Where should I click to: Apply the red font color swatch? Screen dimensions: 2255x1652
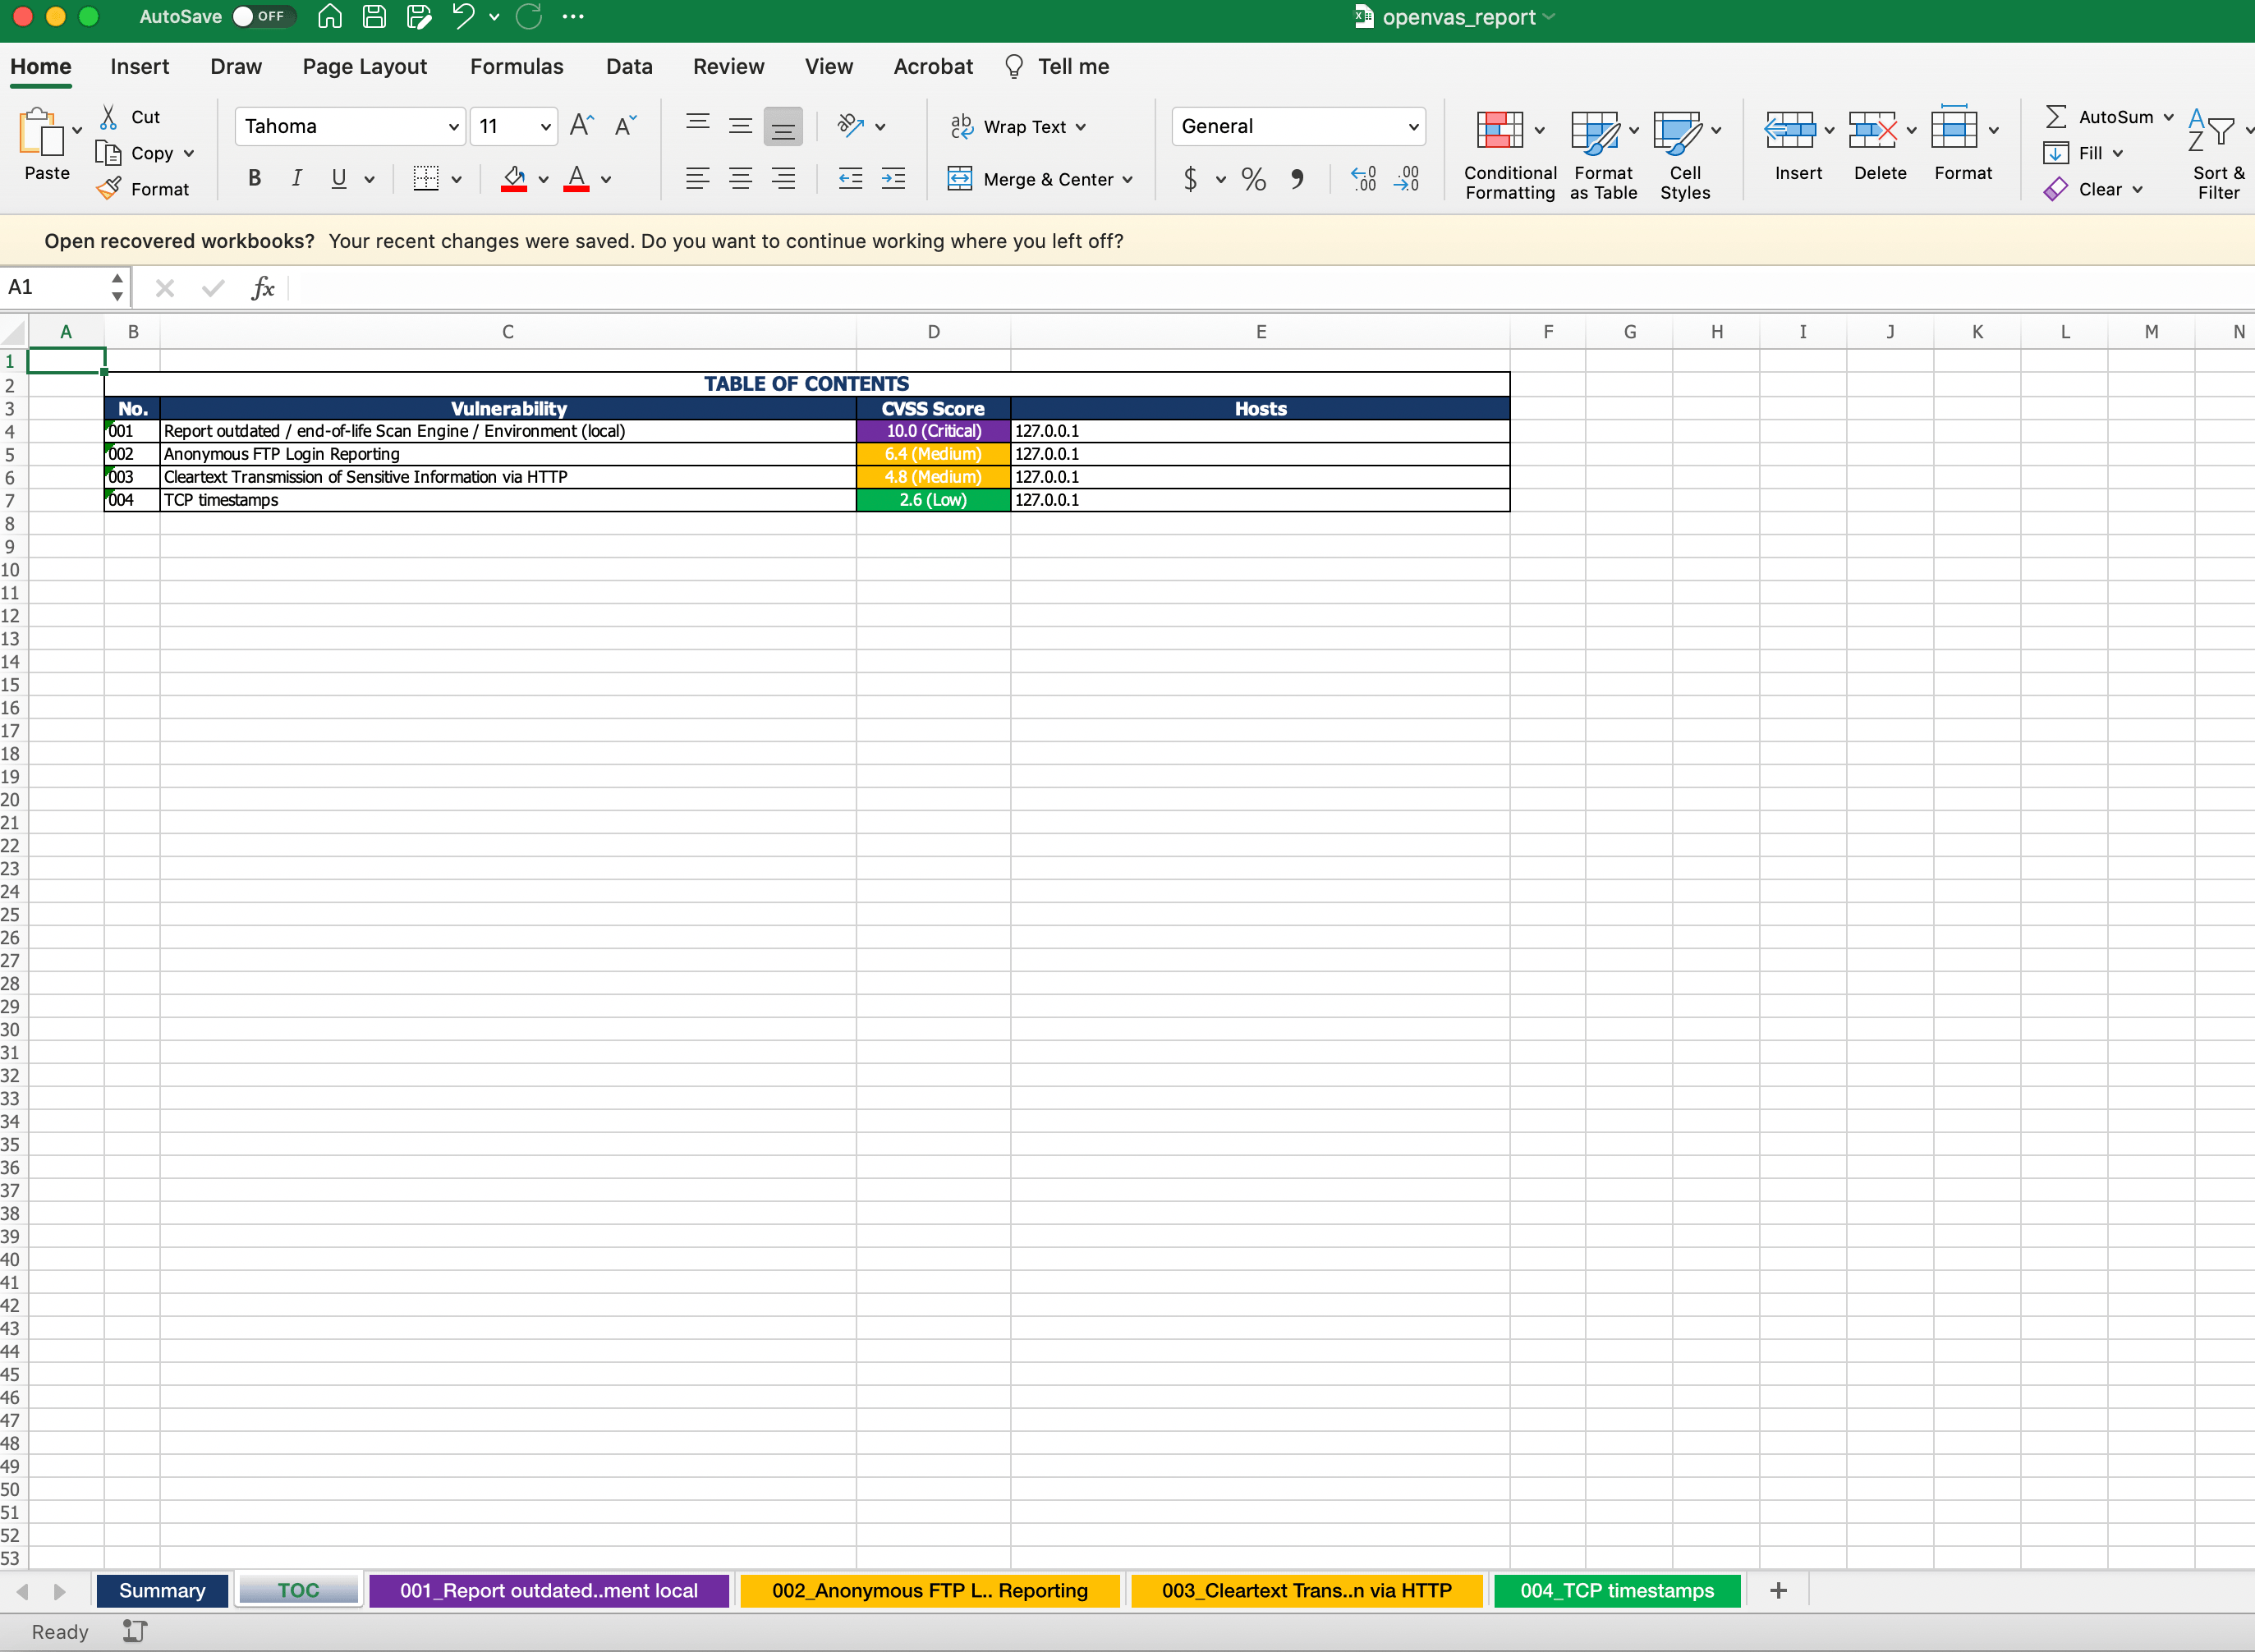pos(576,179)
